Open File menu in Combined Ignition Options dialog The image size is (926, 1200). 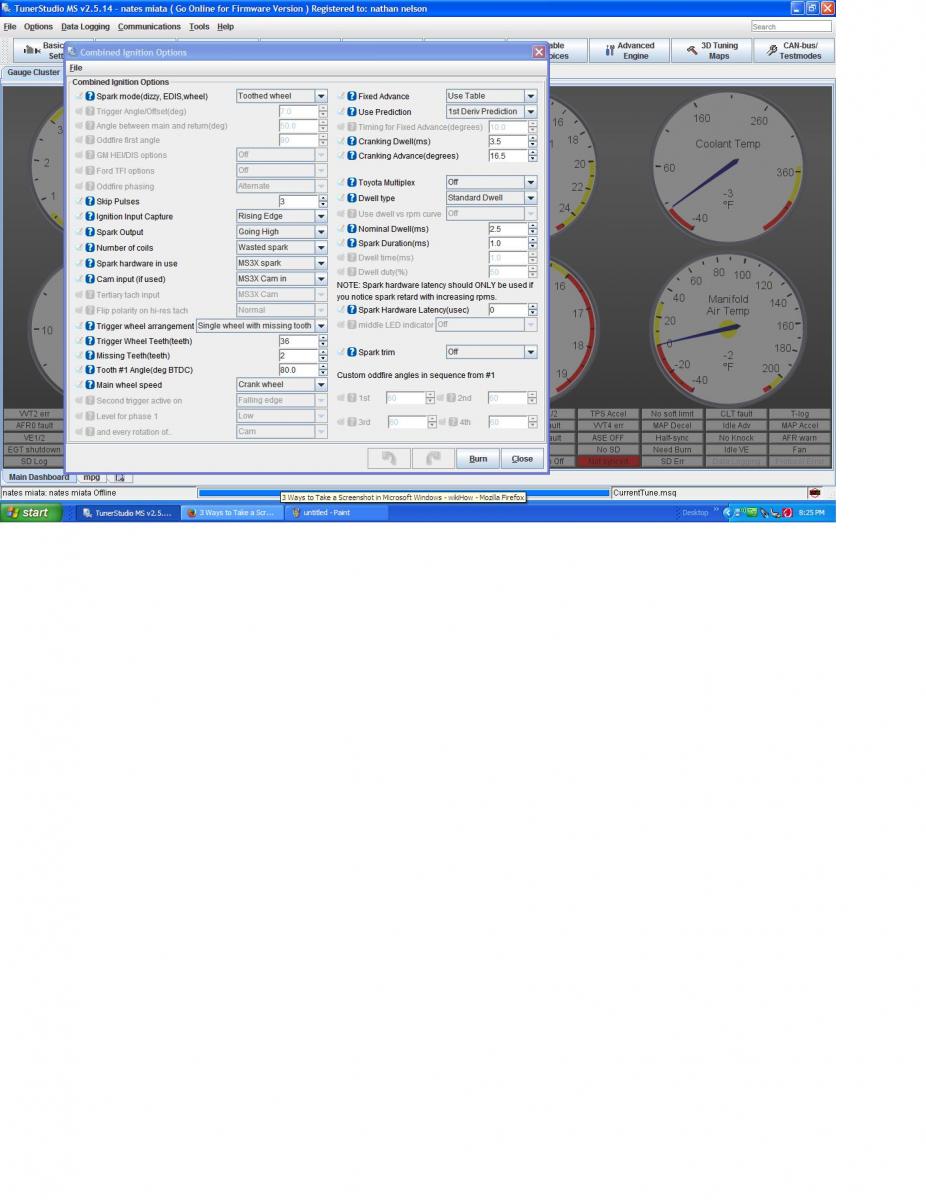[75, 67]
